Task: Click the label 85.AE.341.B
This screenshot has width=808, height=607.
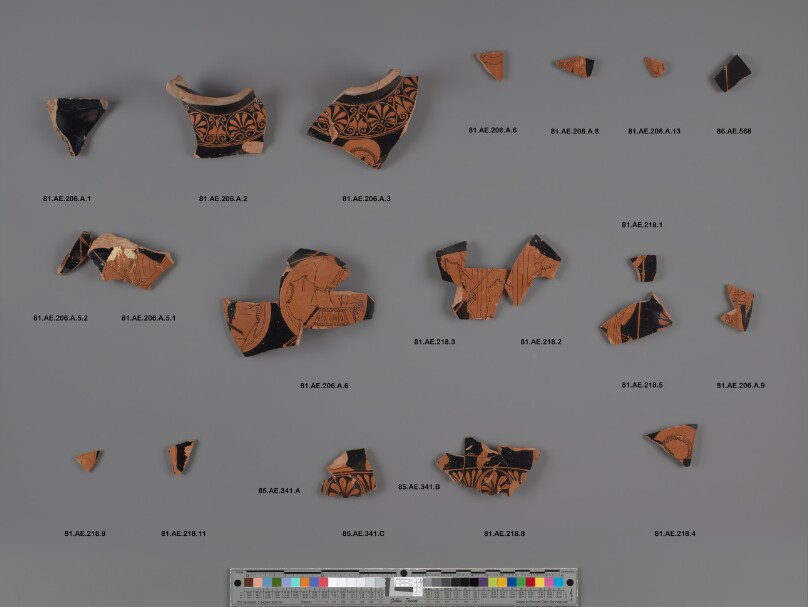Action: 419,486
